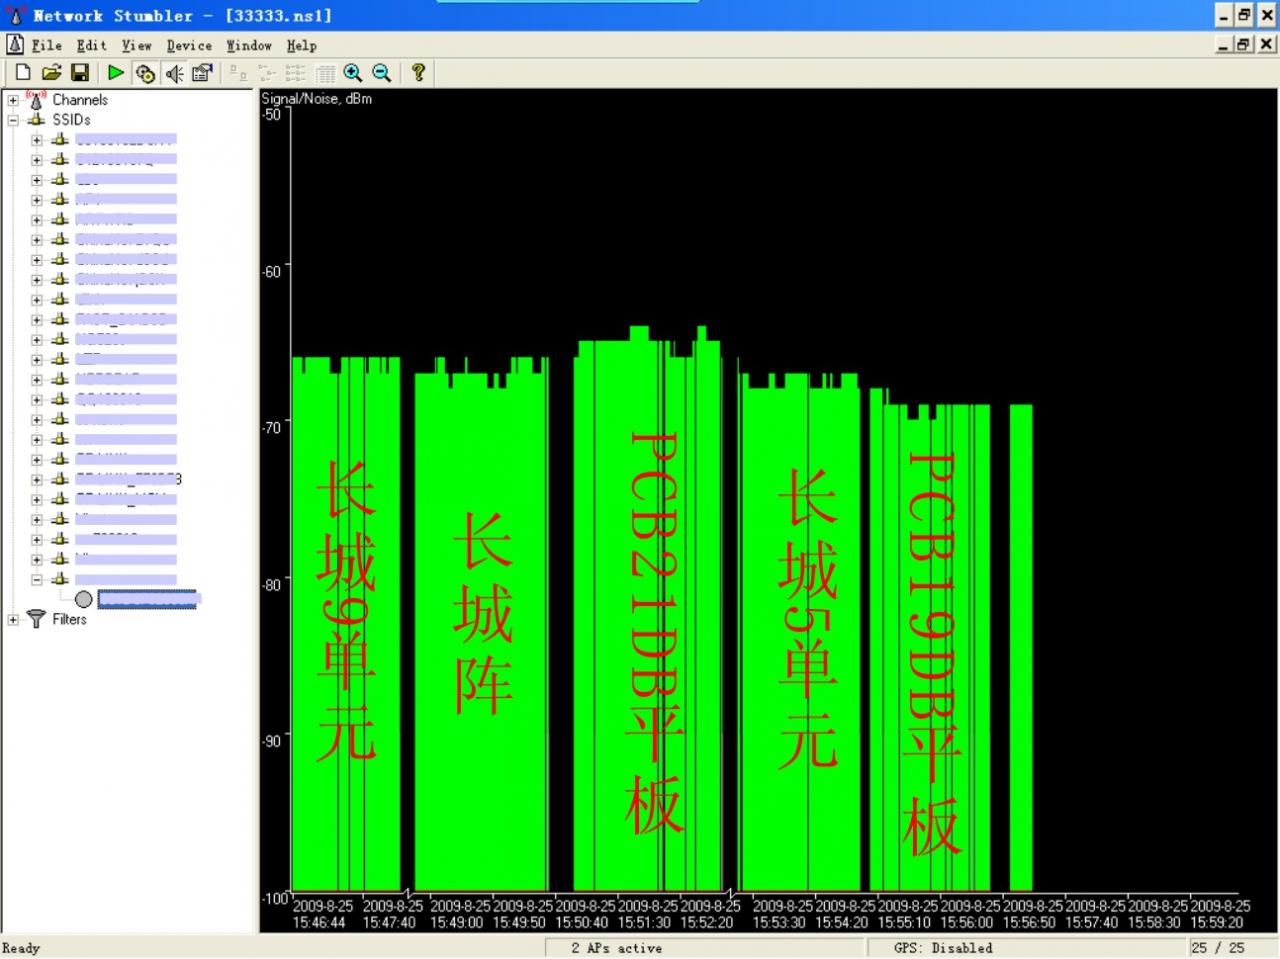Image resolution: width=1280 pixels, height=959 pixels.
Task: Toggle auto-configure gear icon in toolbar
Action: (x=145, y=73)
